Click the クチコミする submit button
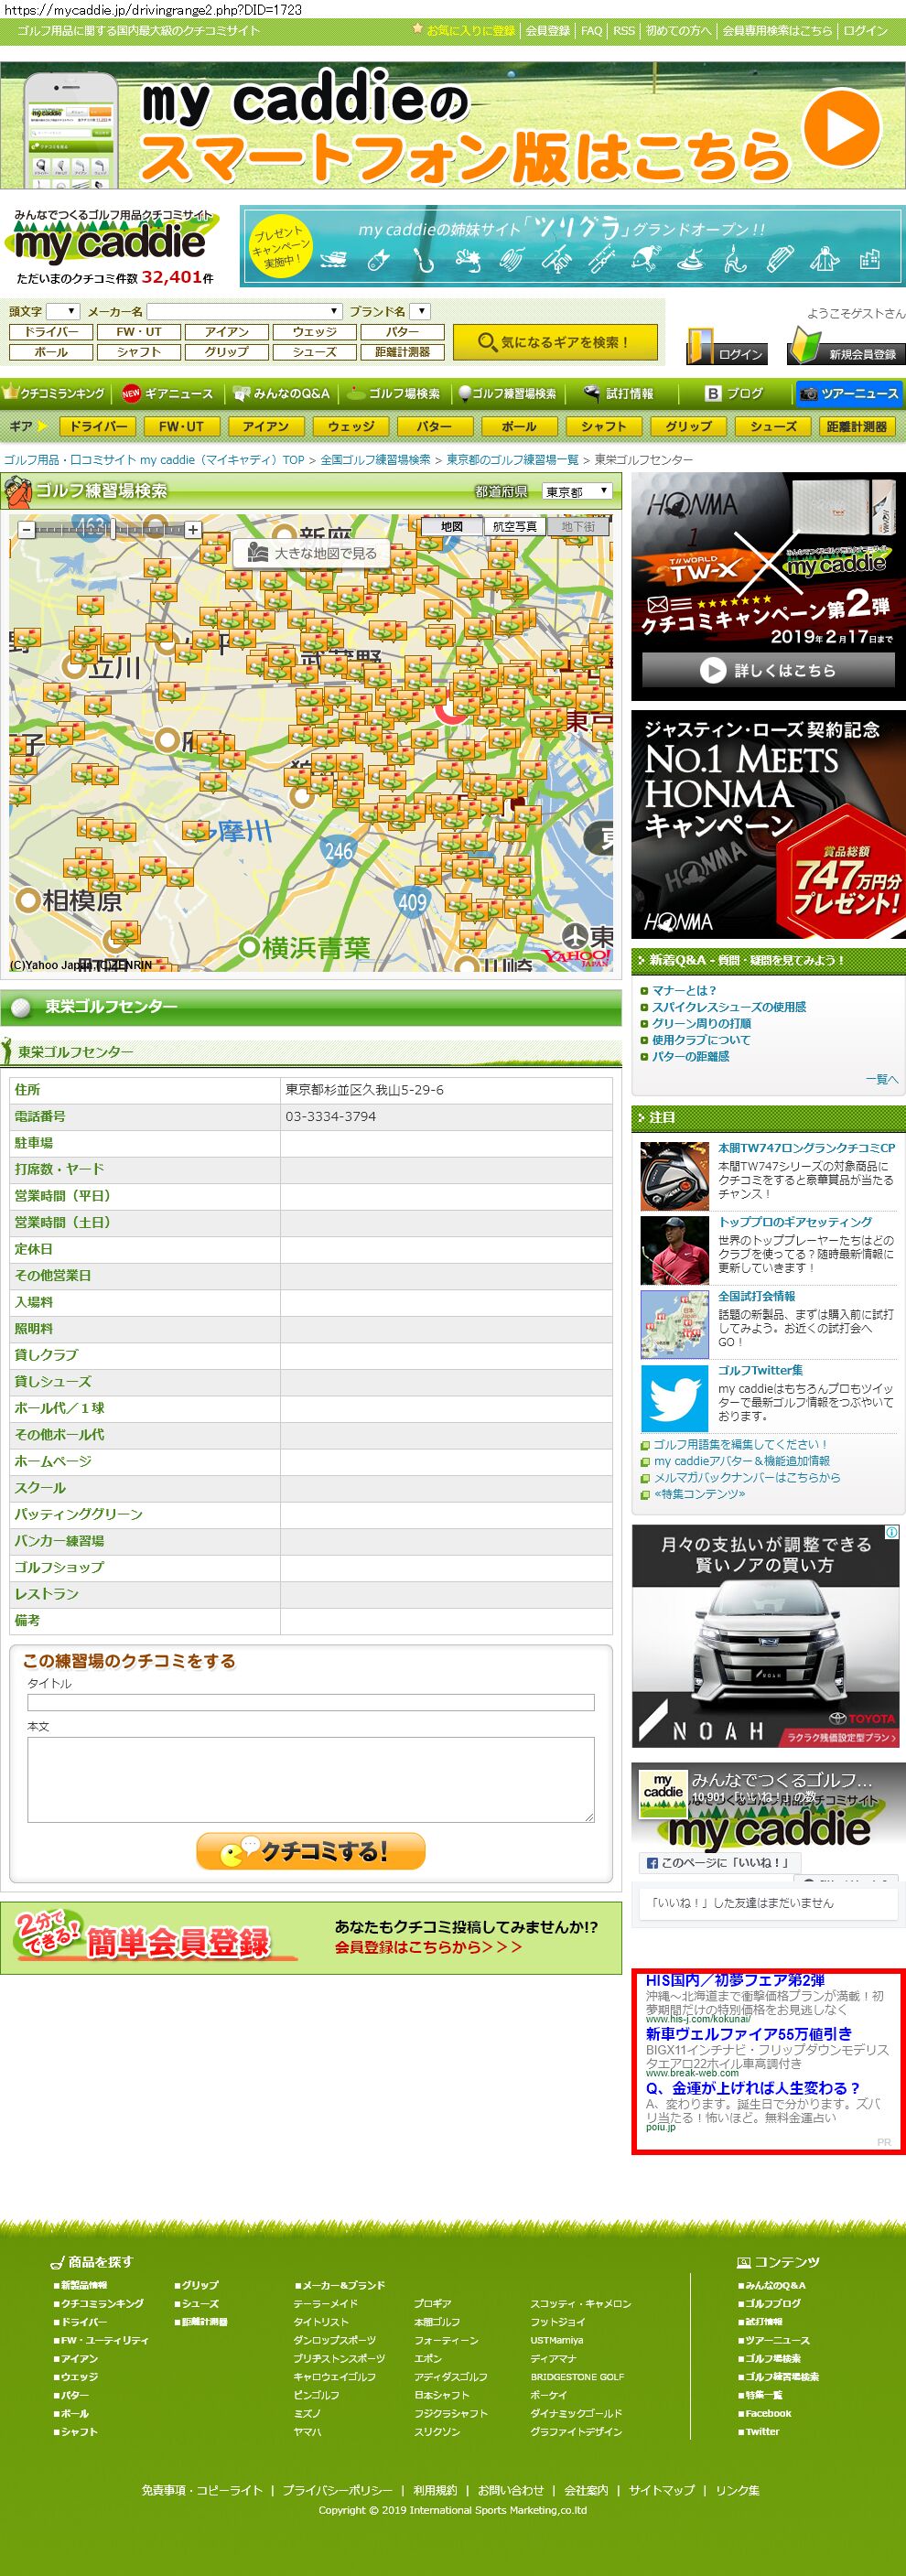906x2576 pixels. [311, 1851]
